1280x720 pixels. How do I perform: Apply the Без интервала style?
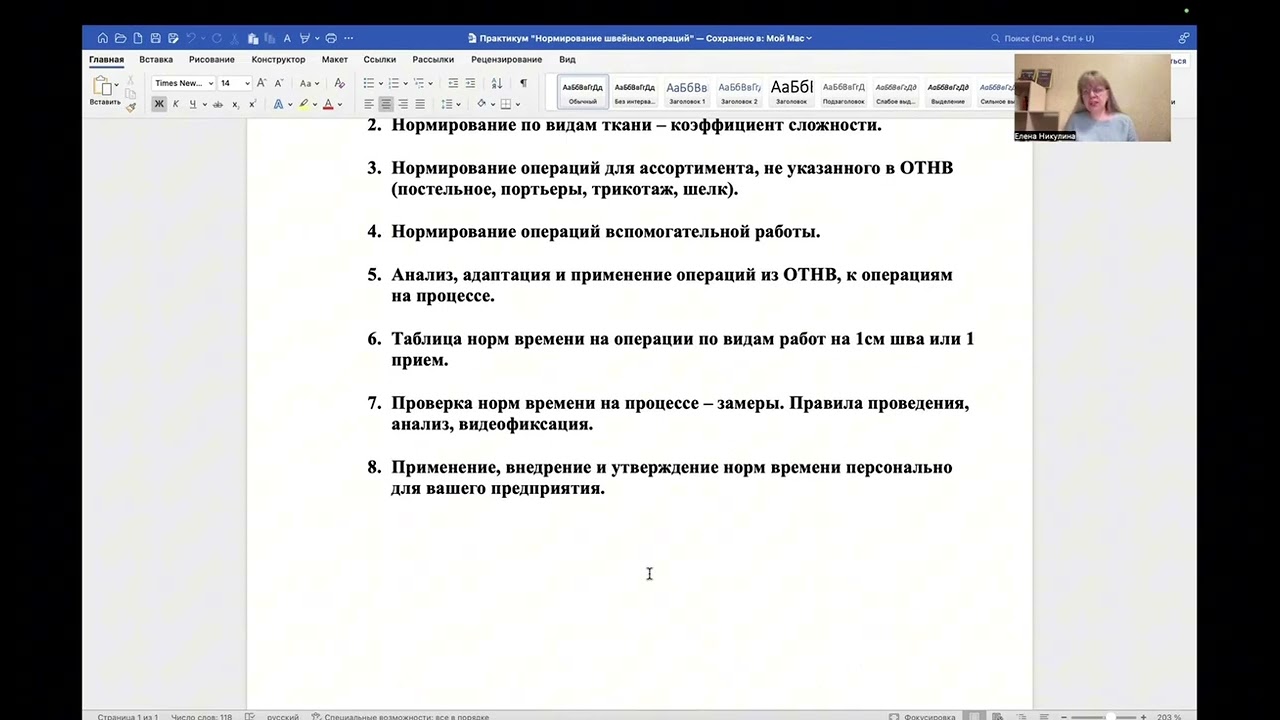click(x=635, y=92)
